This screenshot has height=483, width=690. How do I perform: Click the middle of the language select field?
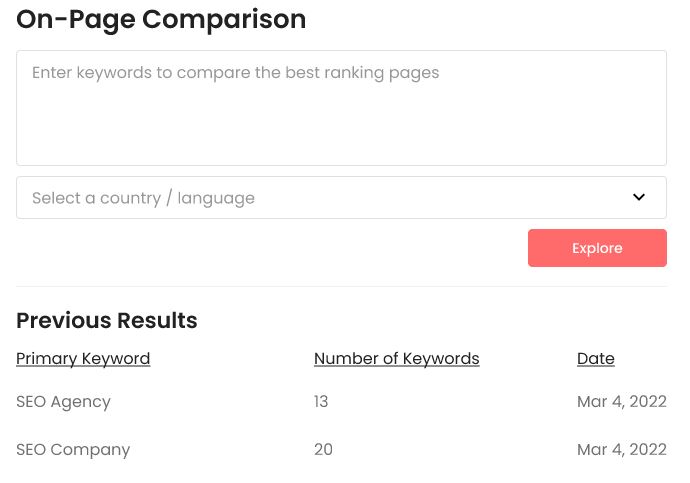click(341, 198)
